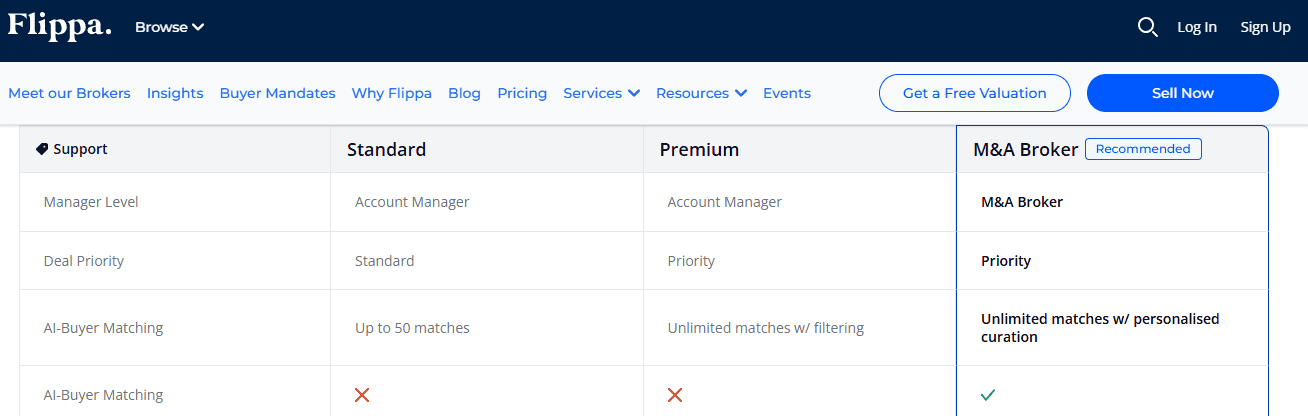1308x416 pixels.
Task: Expand the Browse dropdown
Action: pos(169,27)
